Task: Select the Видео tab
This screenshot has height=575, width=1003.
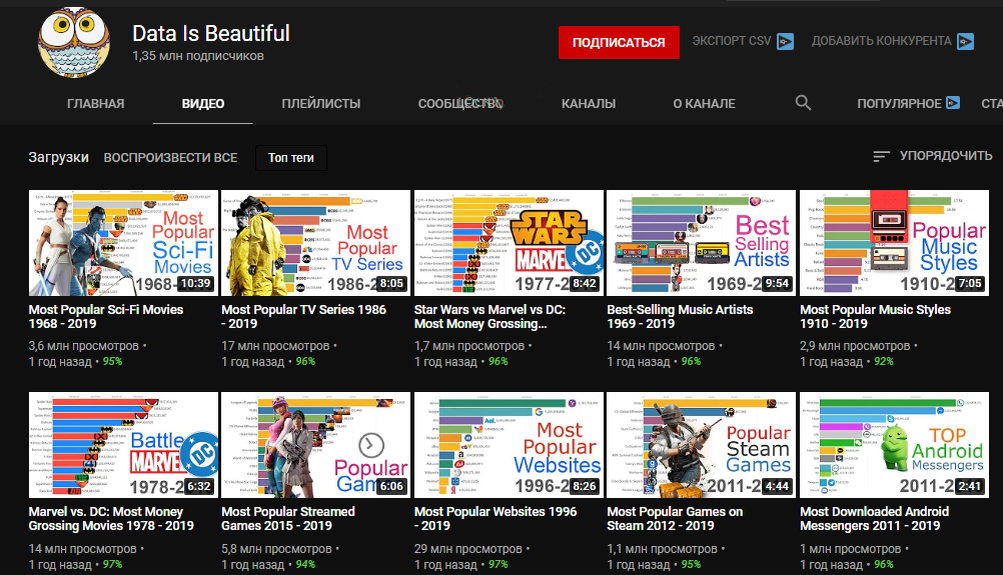Action: click(x=203, y=104)
